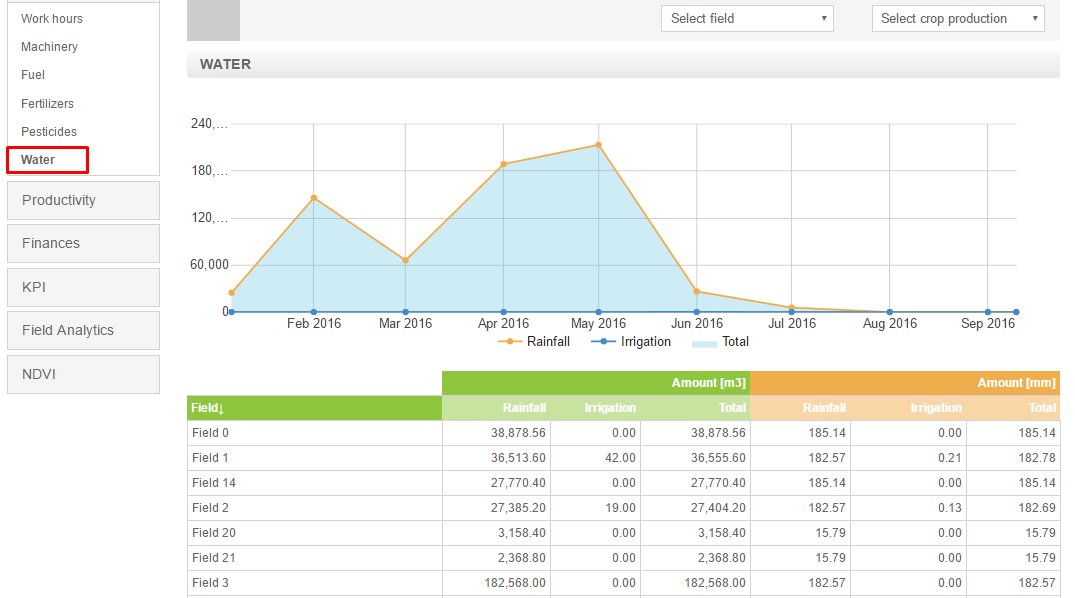Viewport: 1075px width, 598px height.
Task: Open the NDVI sidebar section
Action: pos(83,374)
